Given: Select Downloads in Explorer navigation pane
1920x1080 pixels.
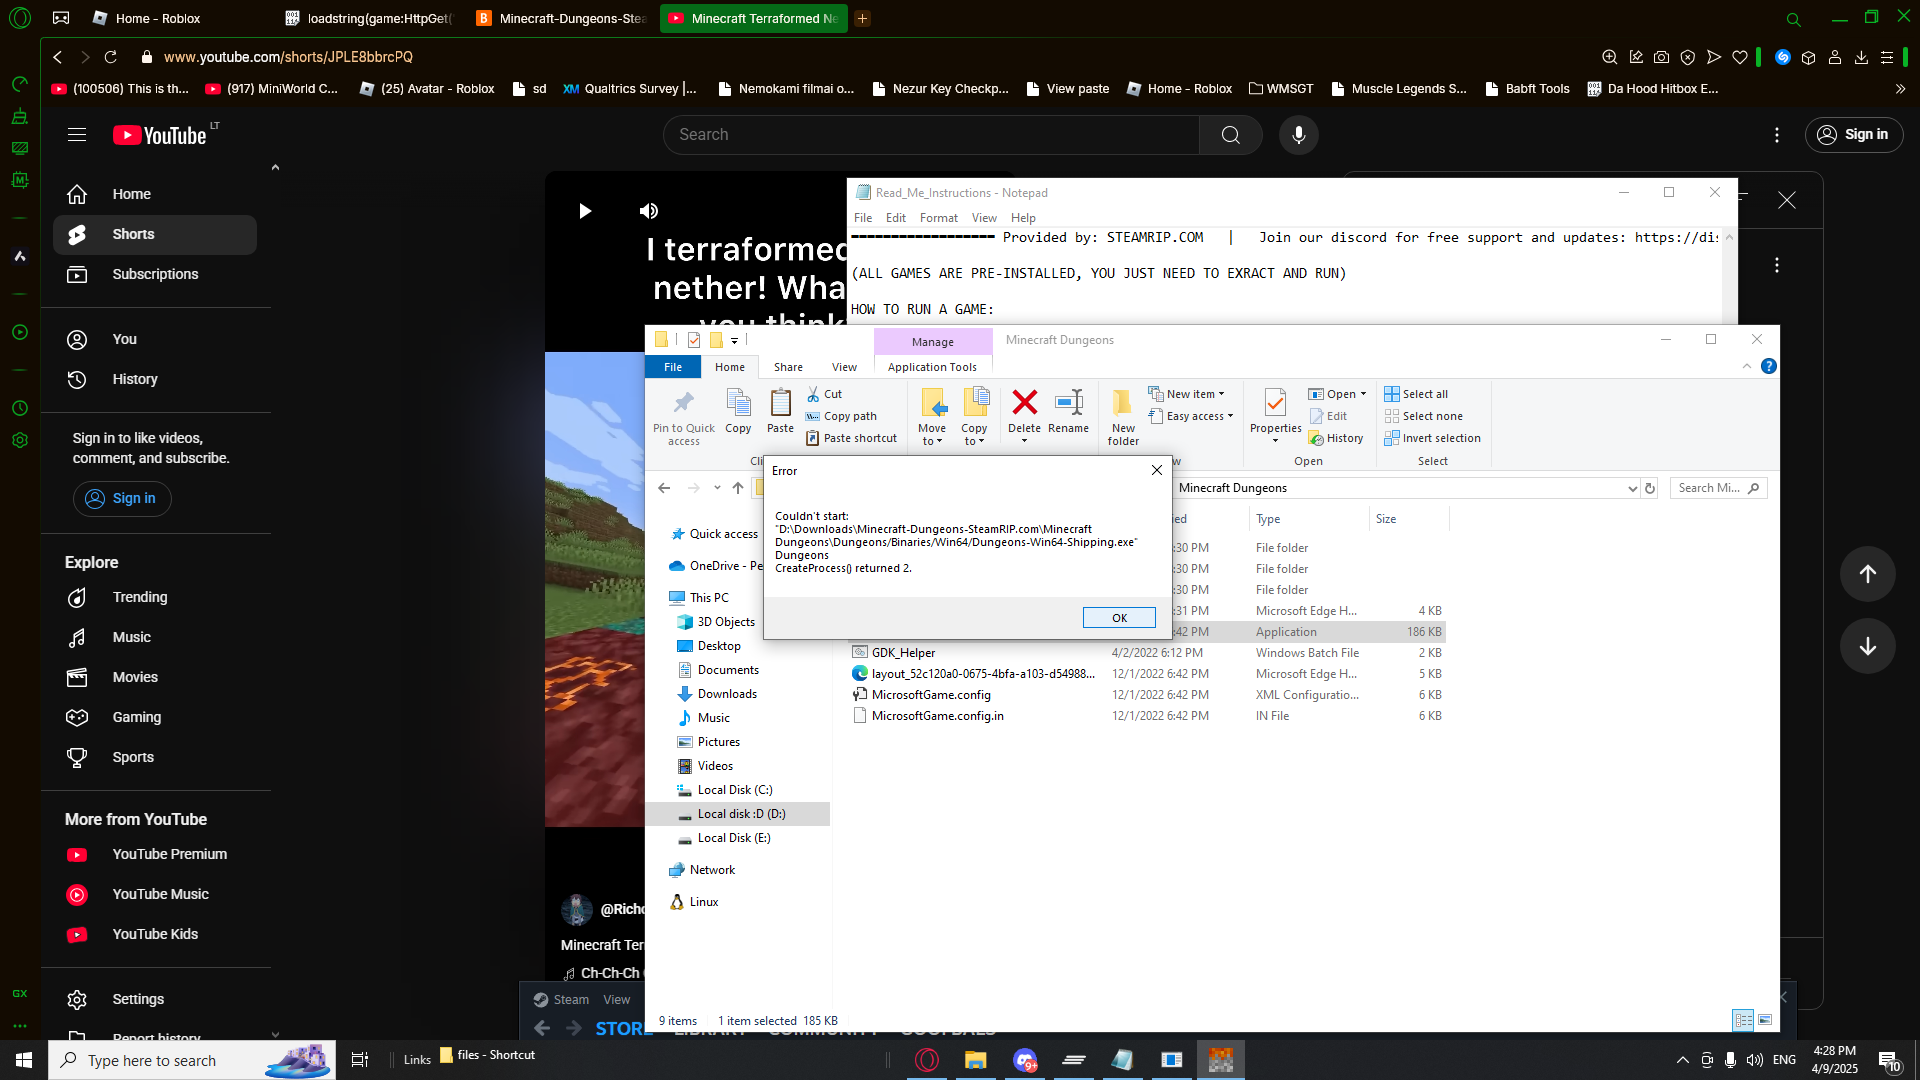Looking at the screenshot, I should (x=727, y=694).
